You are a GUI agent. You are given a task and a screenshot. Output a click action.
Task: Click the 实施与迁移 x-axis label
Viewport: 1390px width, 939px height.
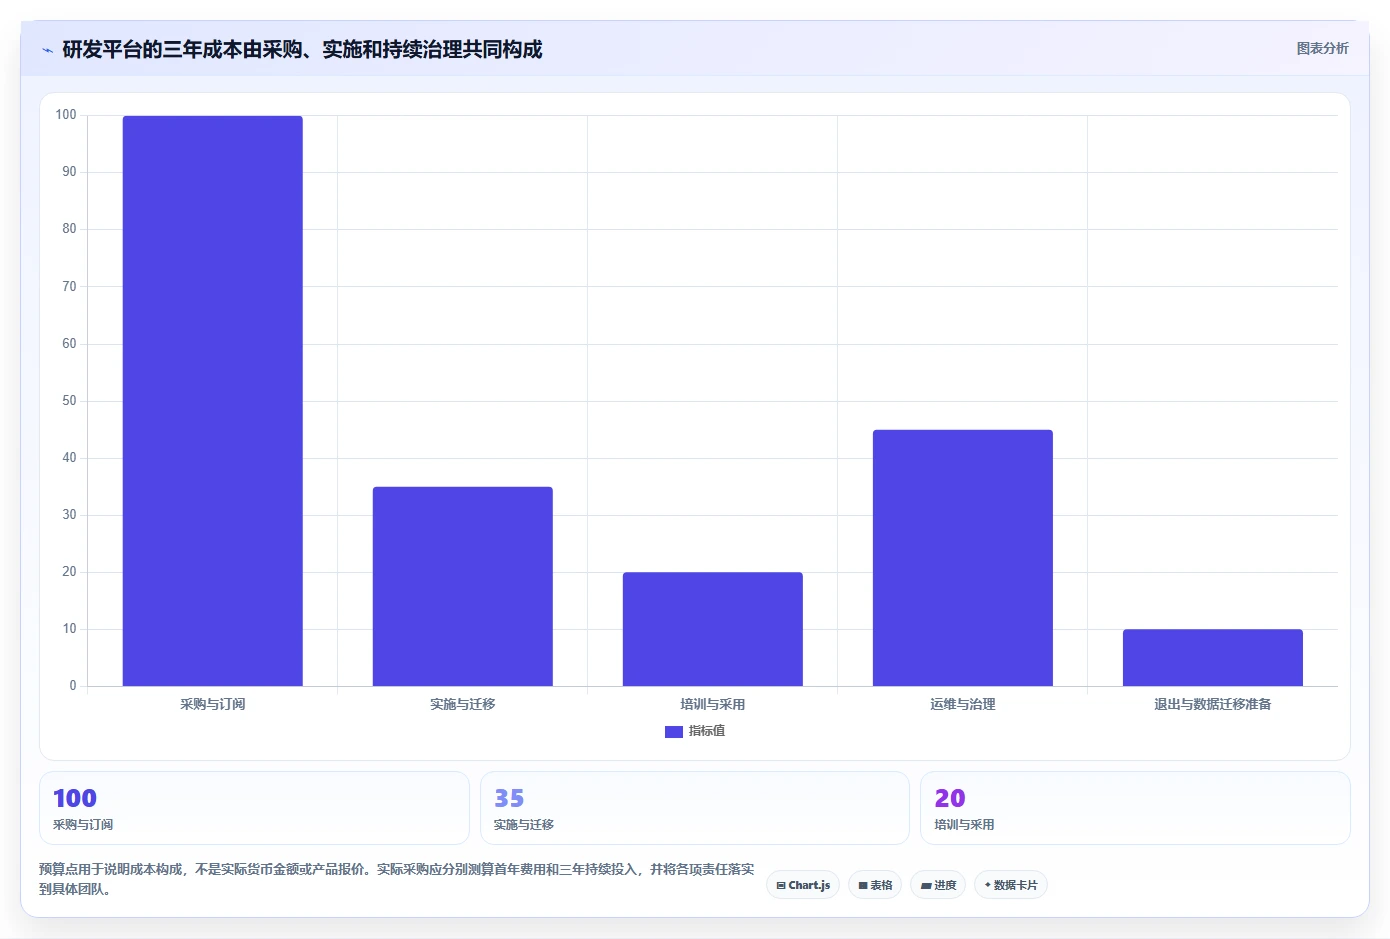[463, 704]
